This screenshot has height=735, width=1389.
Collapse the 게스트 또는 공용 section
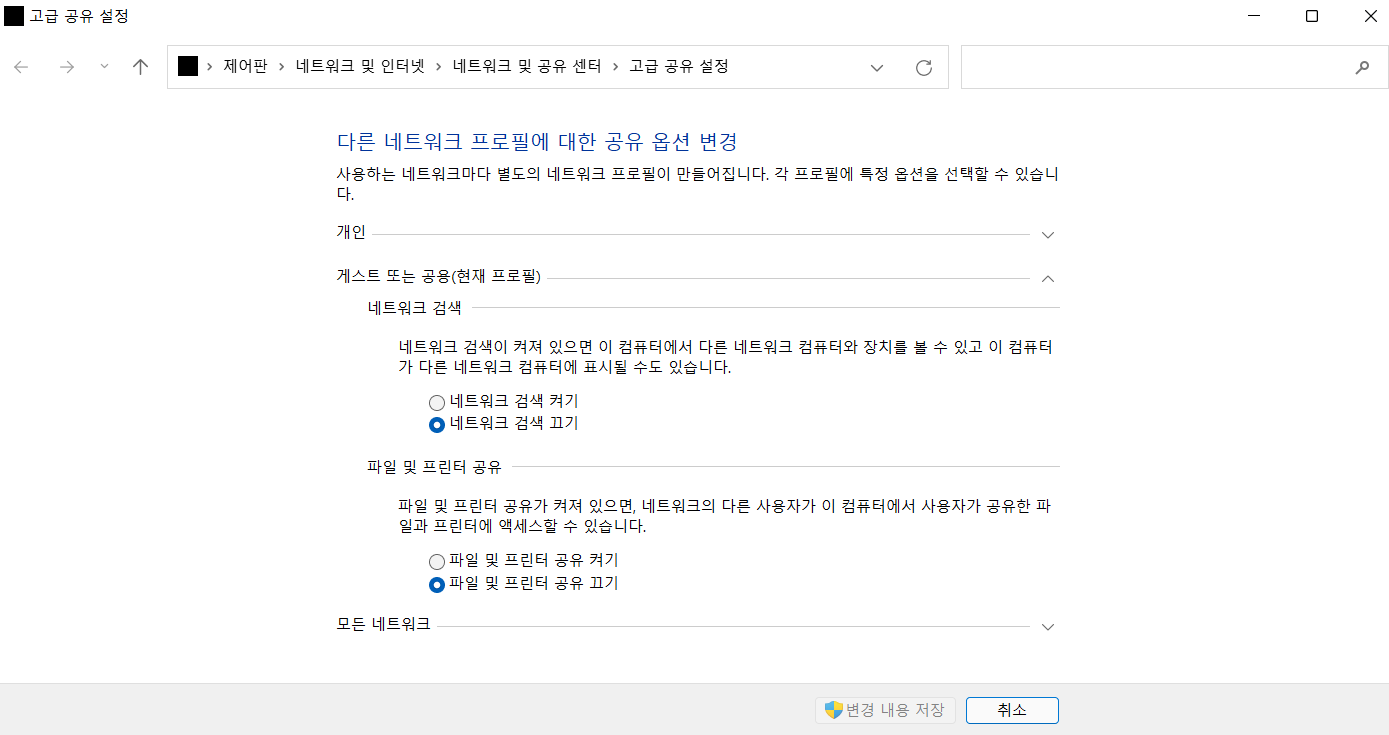[1047, 279]
